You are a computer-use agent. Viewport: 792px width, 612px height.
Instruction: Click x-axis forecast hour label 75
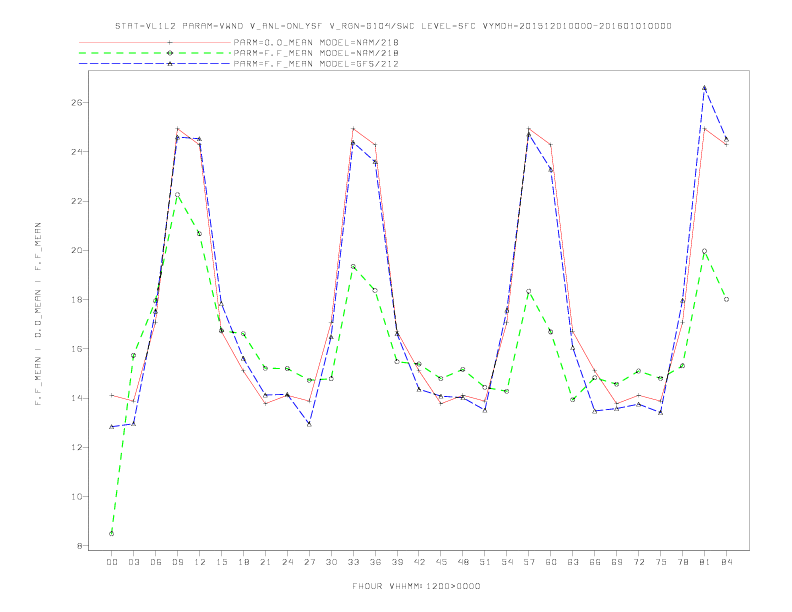click(x=661, y=562)
